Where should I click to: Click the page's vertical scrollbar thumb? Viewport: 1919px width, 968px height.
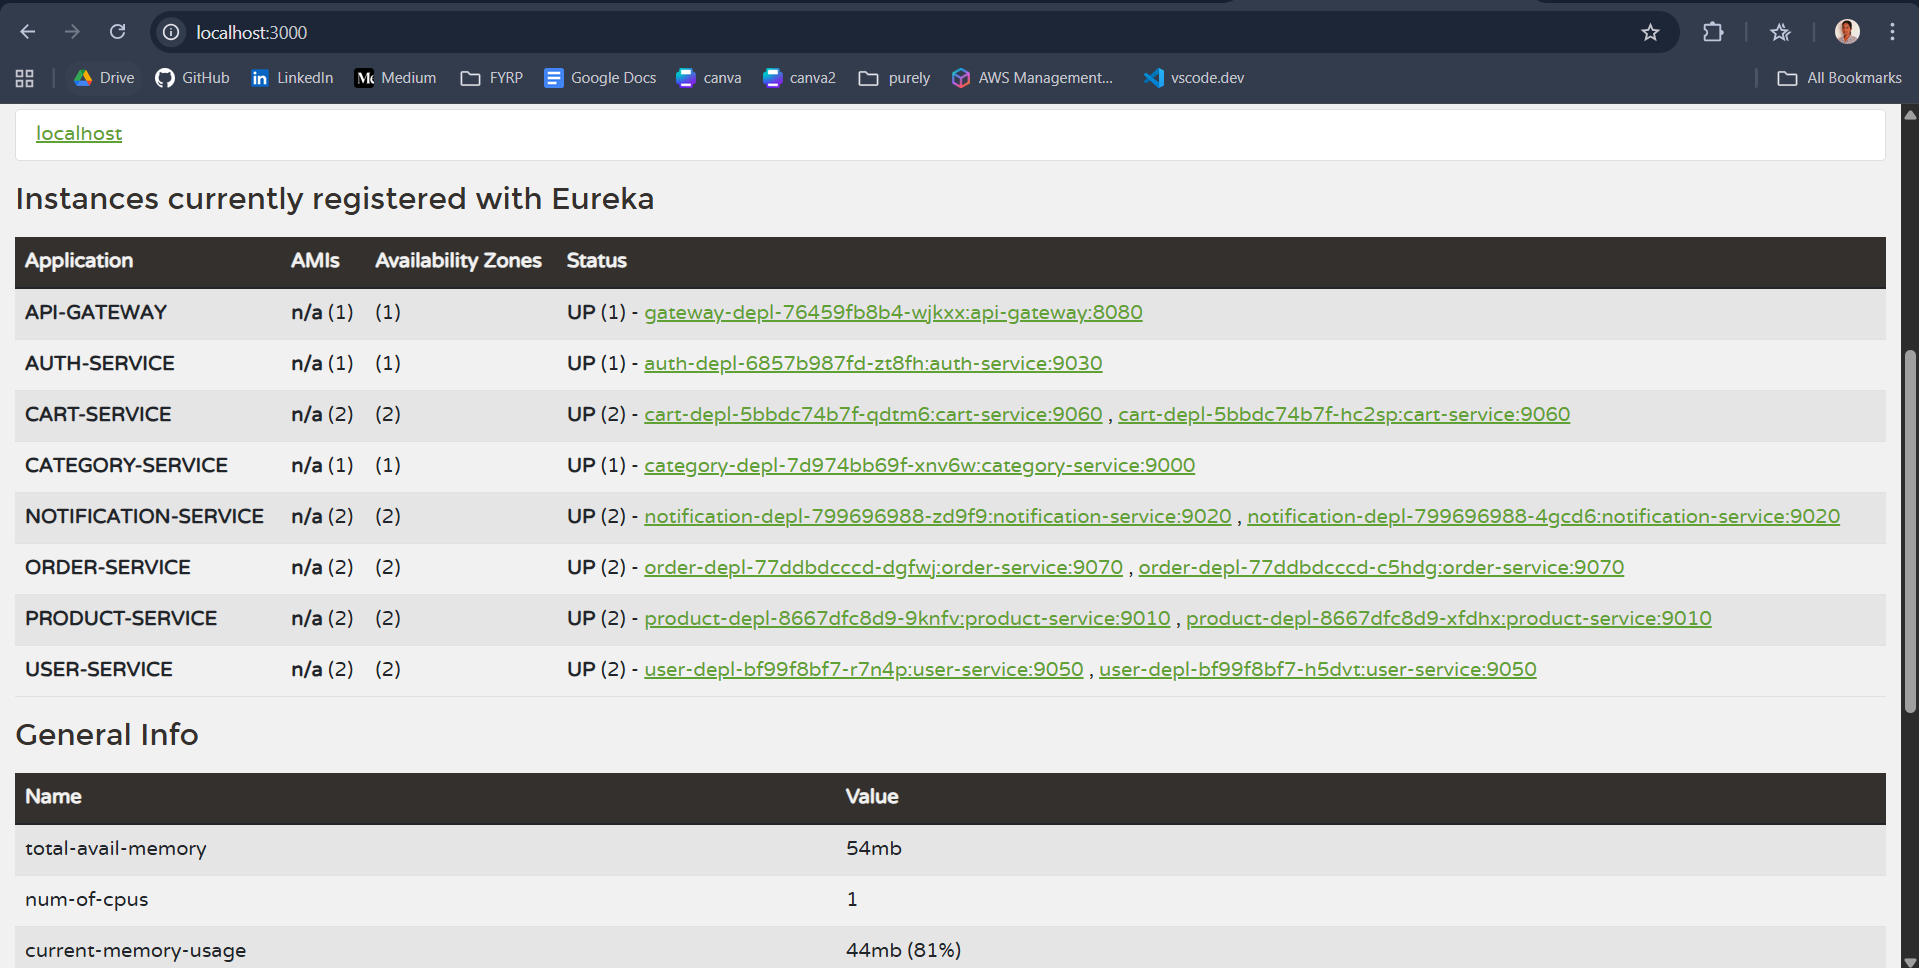click(1910, 531)
